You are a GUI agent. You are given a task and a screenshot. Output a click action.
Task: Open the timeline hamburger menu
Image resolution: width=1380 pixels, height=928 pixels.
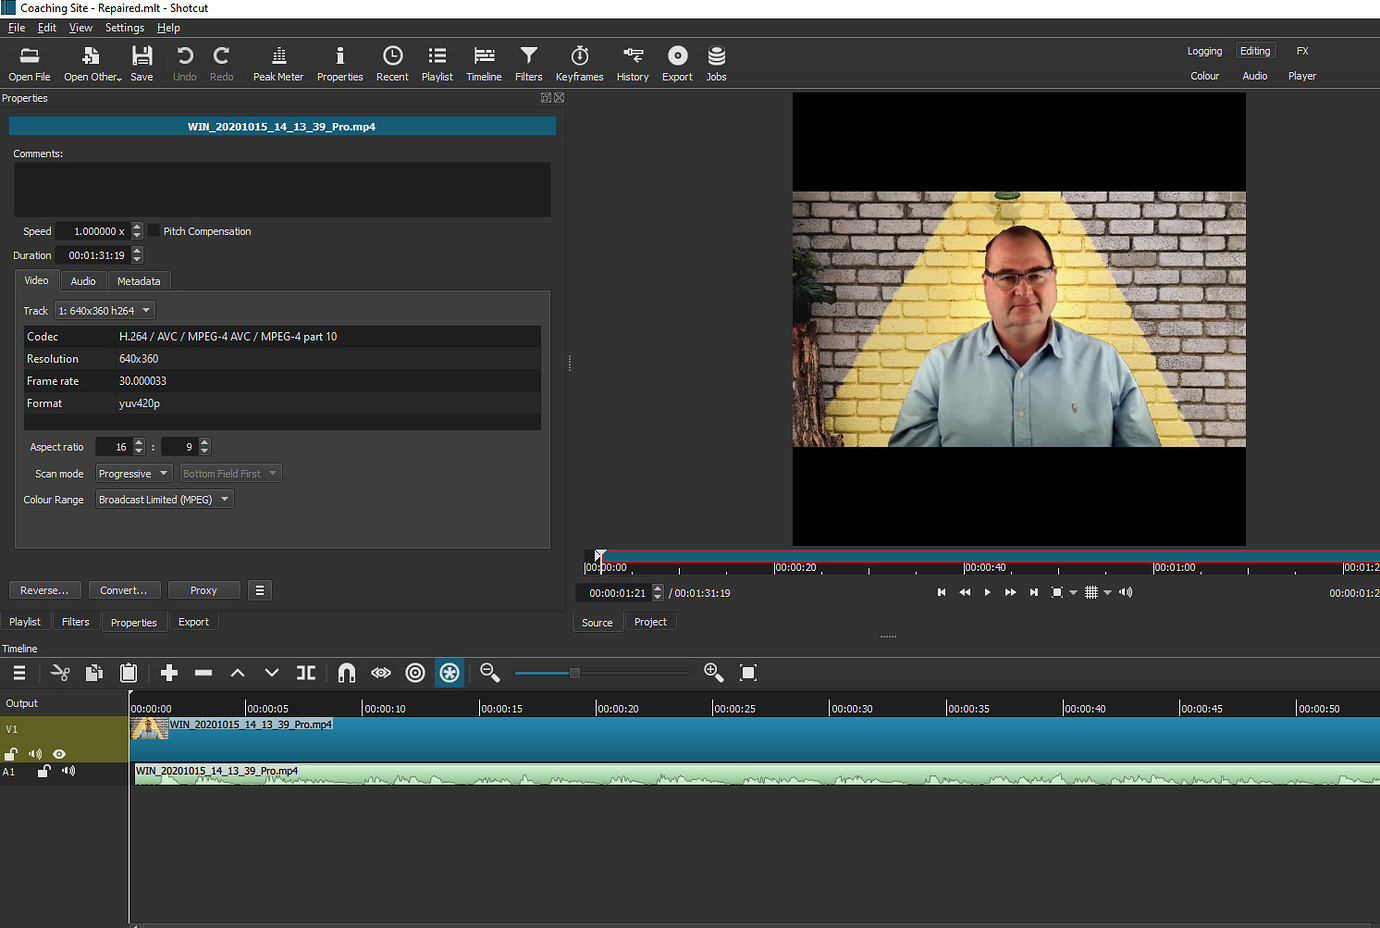19,673
